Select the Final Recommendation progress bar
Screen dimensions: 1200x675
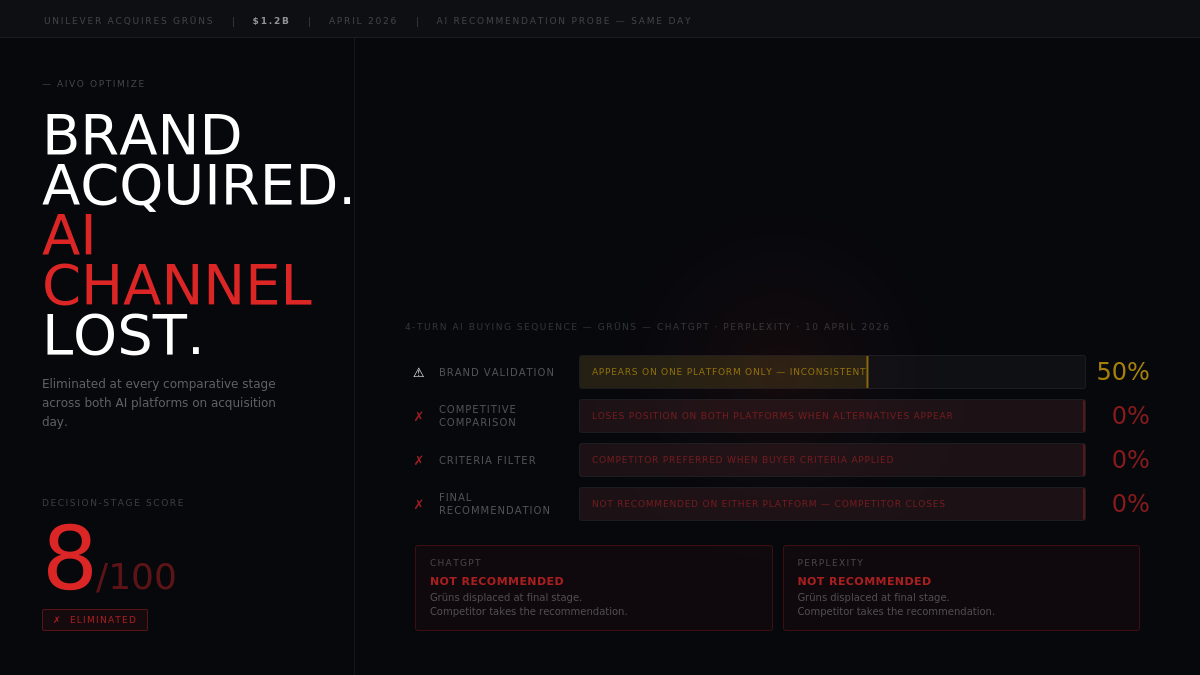(x=832, y=504)
